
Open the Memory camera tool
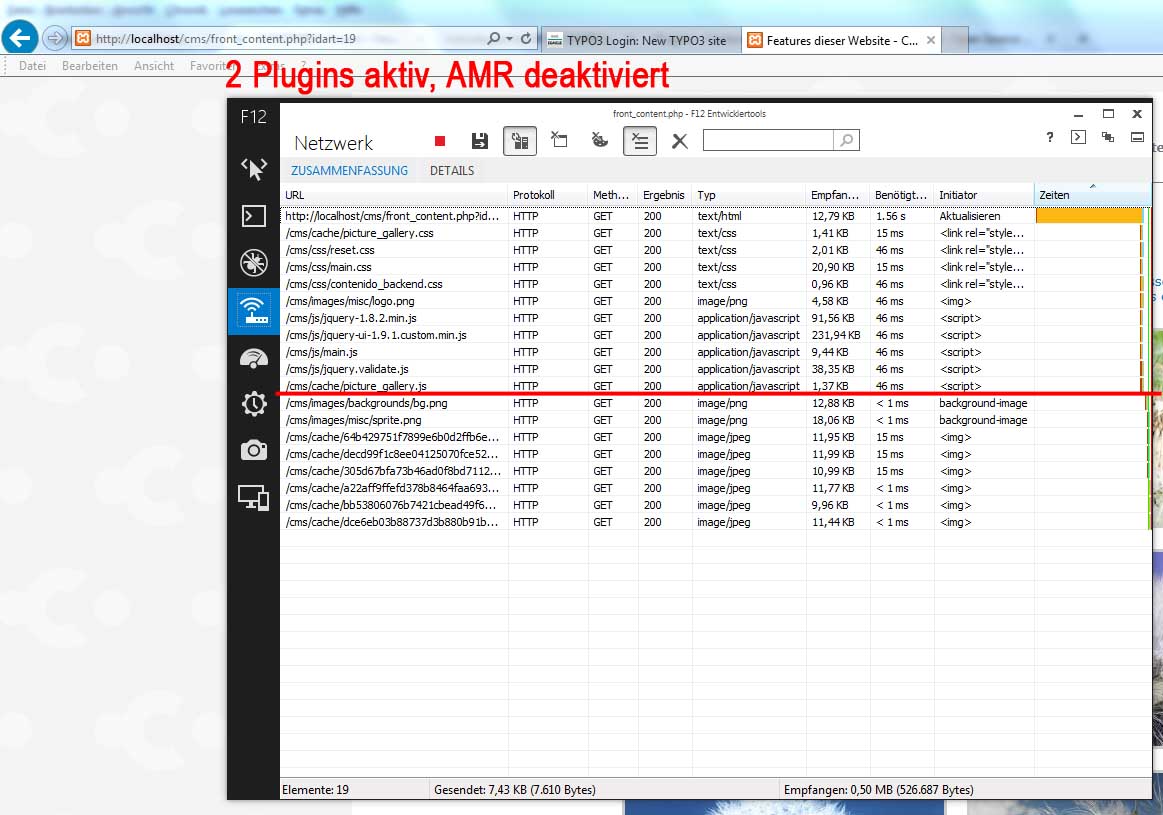(253, 451)
